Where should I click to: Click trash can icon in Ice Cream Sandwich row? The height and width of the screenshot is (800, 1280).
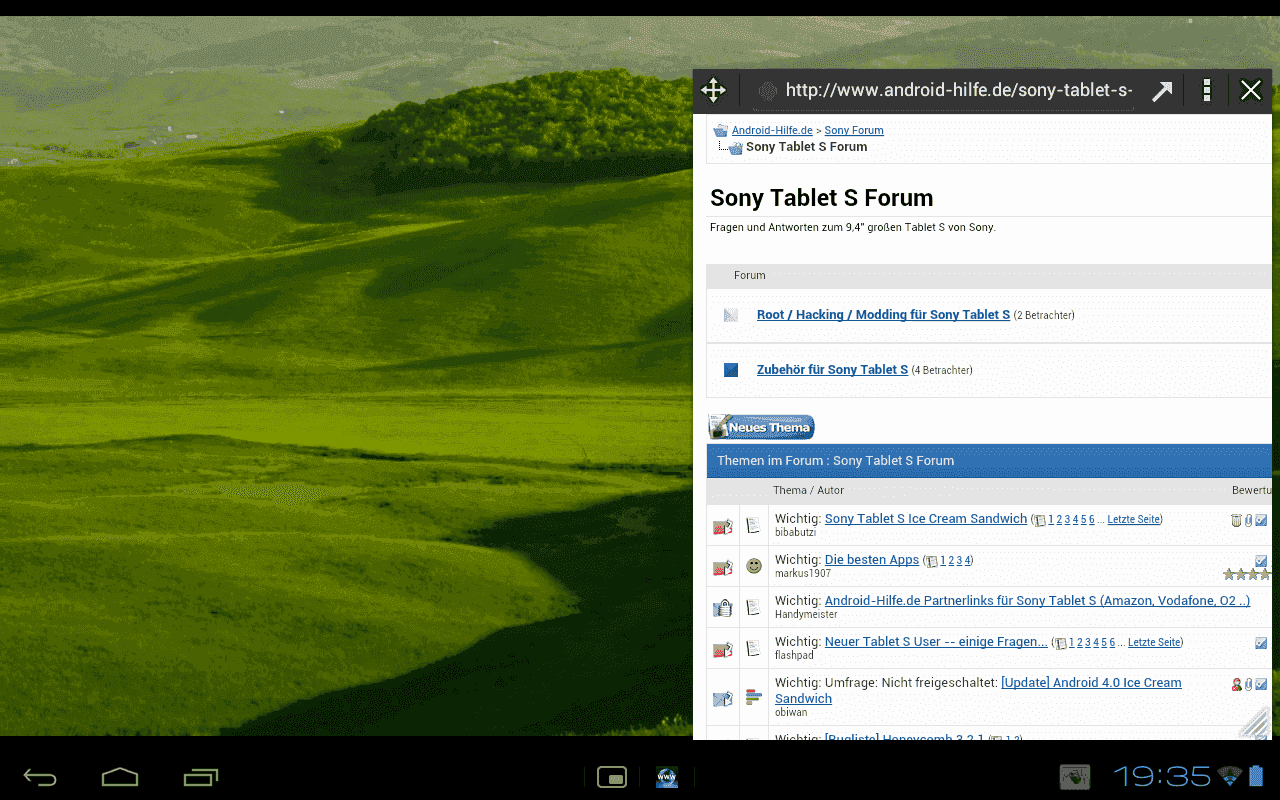click(1236, 520)
